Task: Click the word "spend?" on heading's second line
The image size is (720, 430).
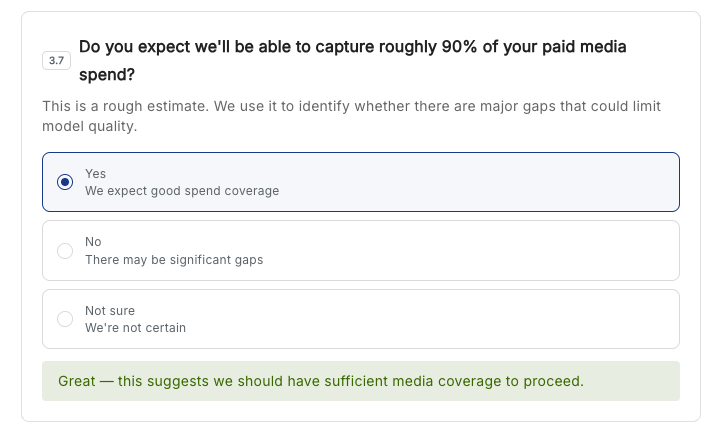Action: click(107, 74)
